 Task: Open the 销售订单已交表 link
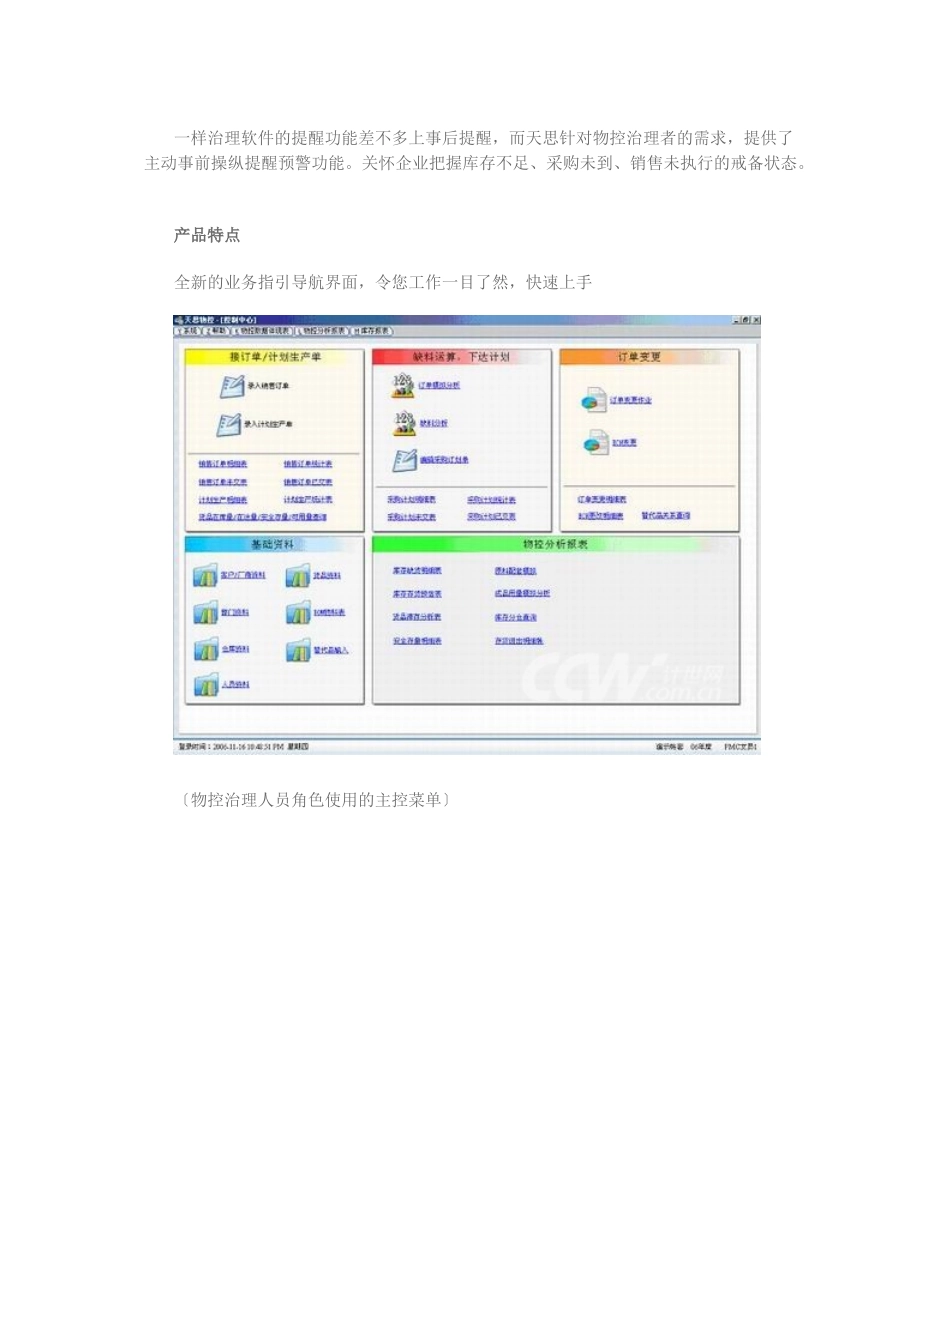click(x=308, y=482)
